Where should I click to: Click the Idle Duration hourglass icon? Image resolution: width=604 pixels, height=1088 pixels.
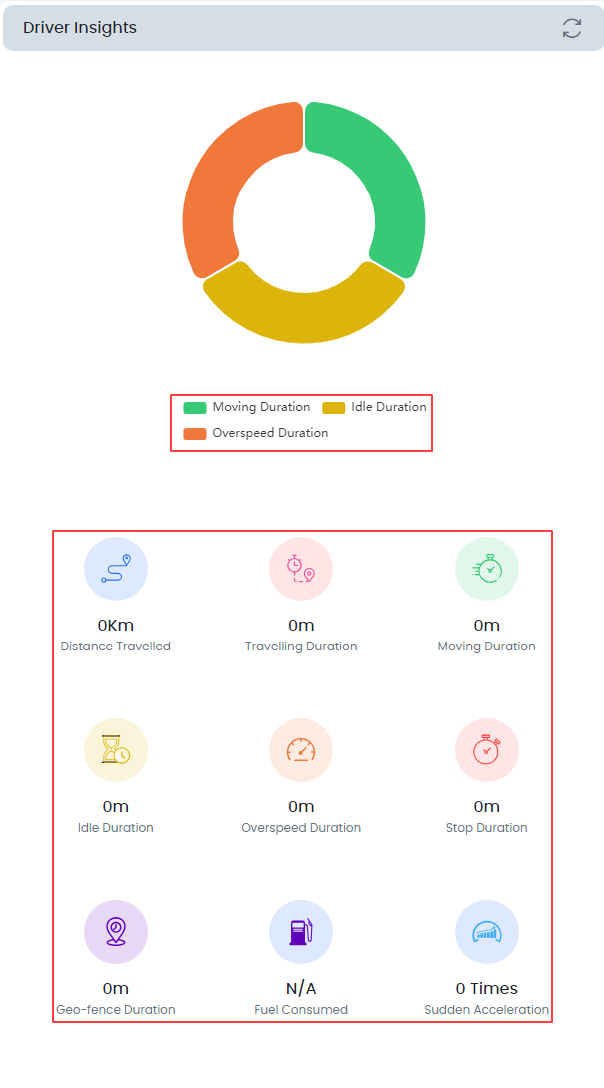click(x=116, y=750)
